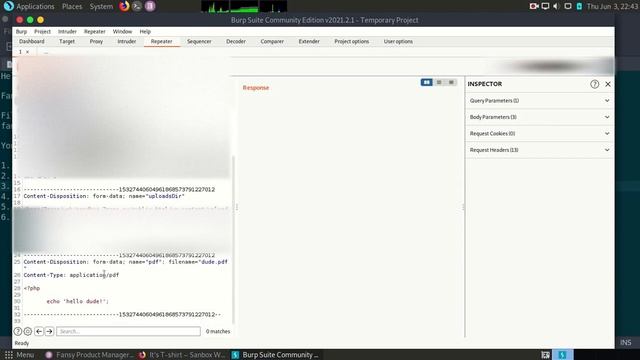Click the purple launcher icon in top panel
640x360 pixels.
pyautogui.click(x=150, y=6)
